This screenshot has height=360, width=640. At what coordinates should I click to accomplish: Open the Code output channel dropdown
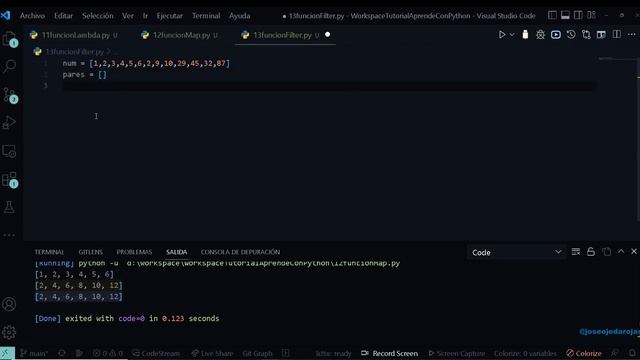pos(516,252)
